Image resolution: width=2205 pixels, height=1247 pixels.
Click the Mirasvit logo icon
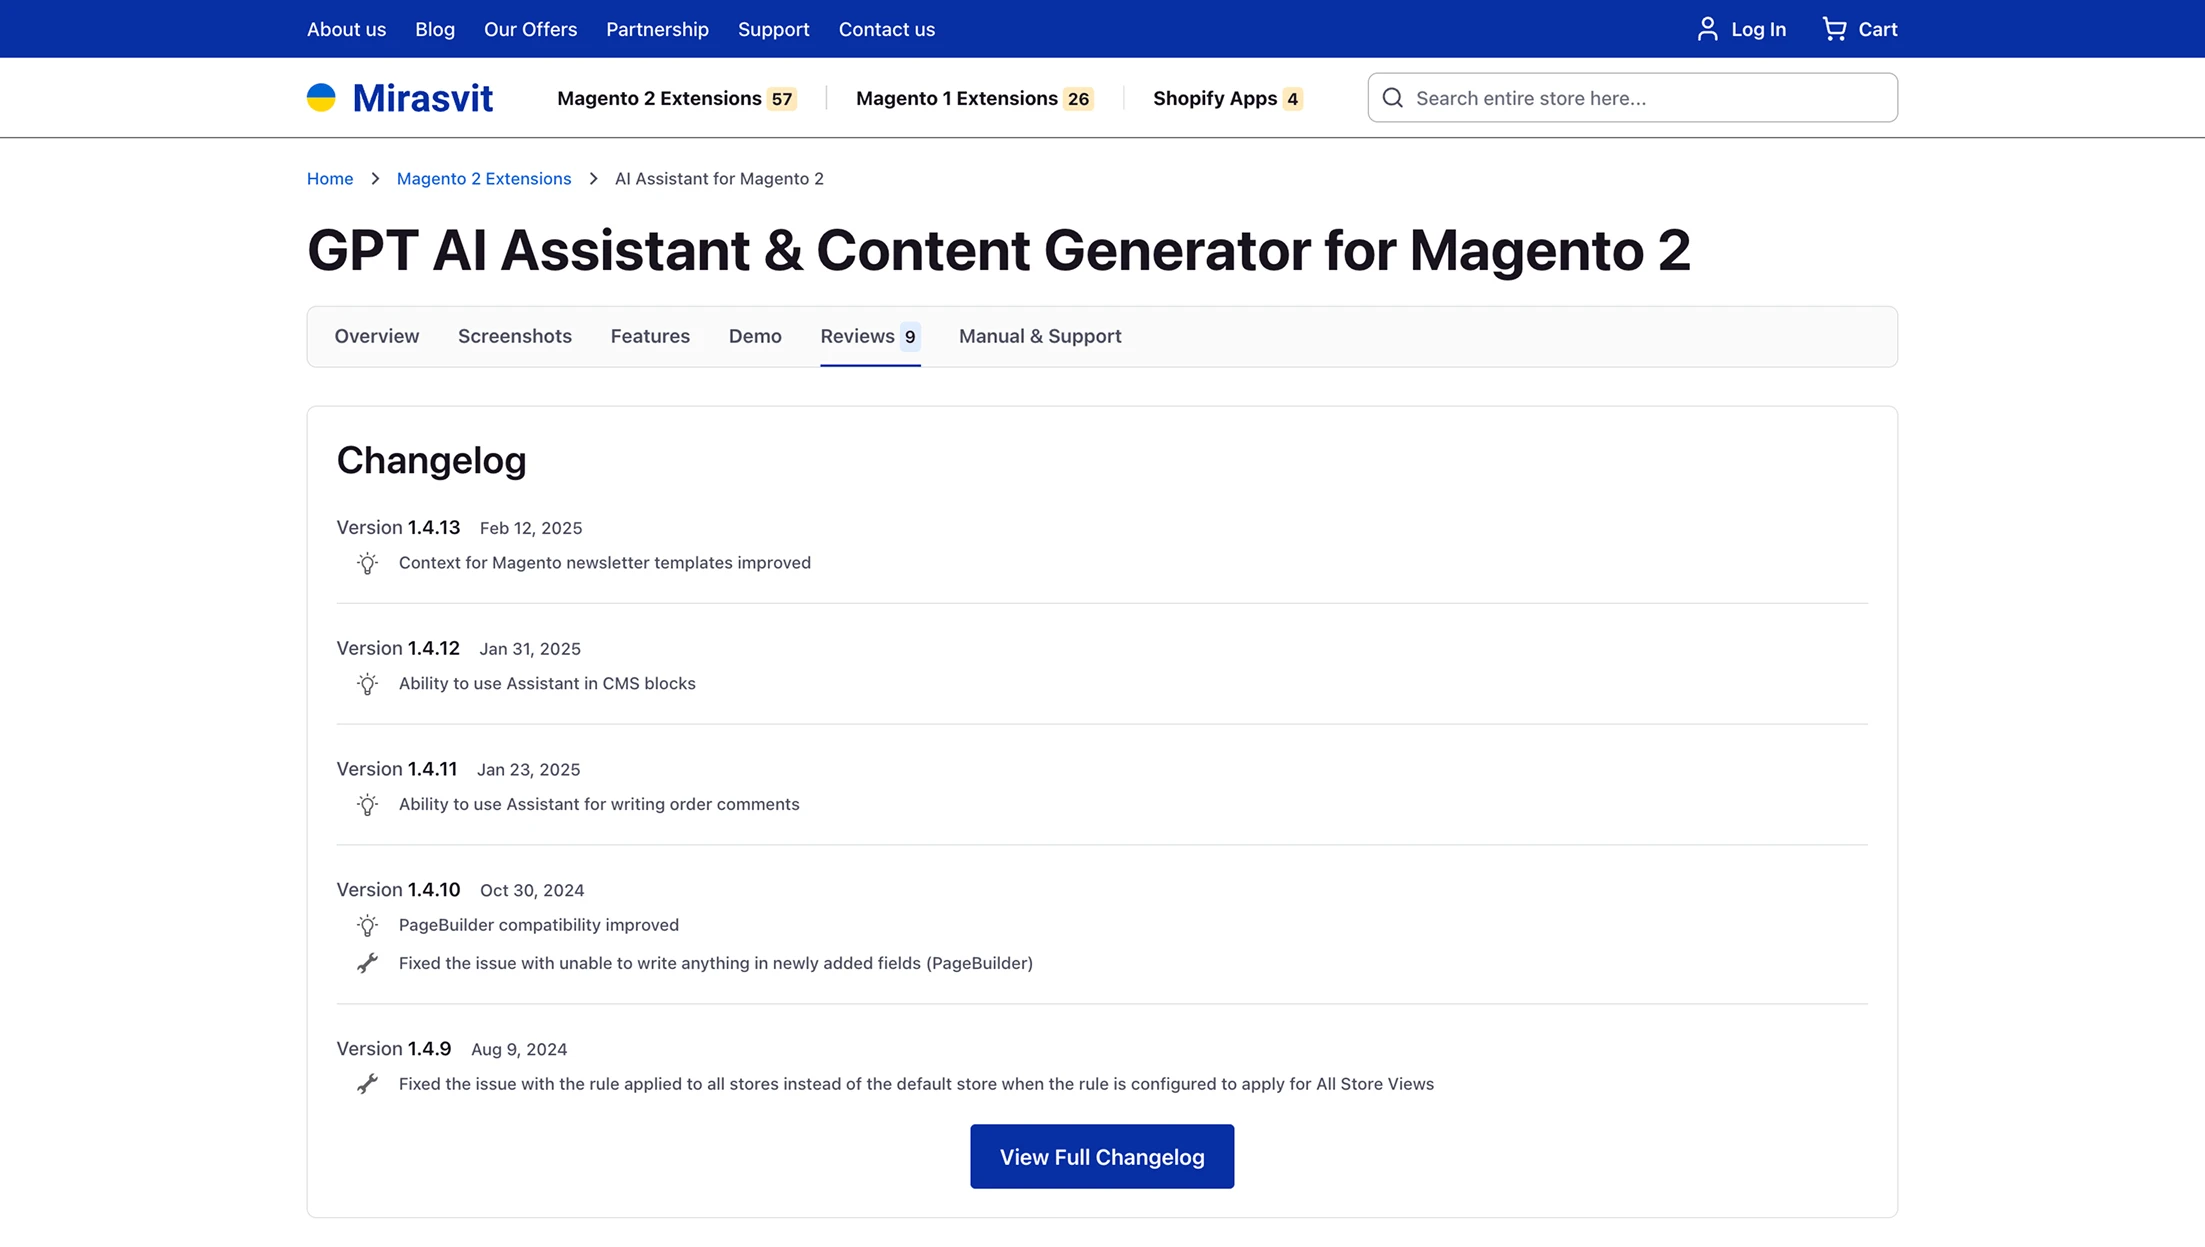(x=320, y=97)
